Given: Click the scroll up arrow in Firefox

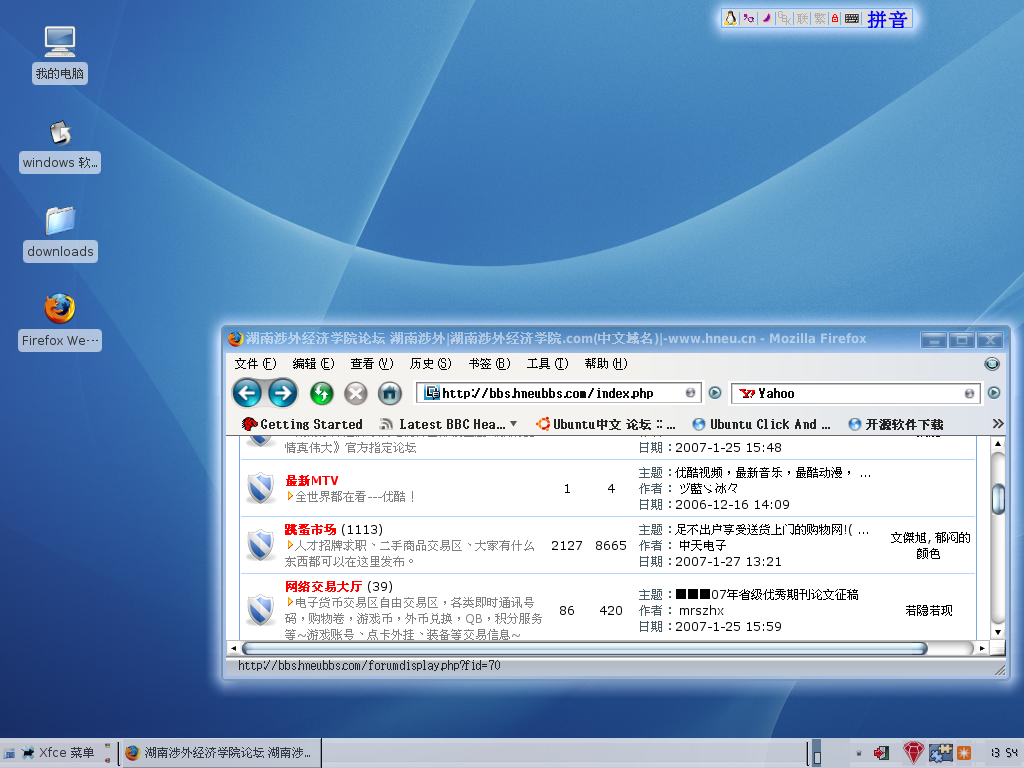Looking at the screenshot, I should 997,444.
